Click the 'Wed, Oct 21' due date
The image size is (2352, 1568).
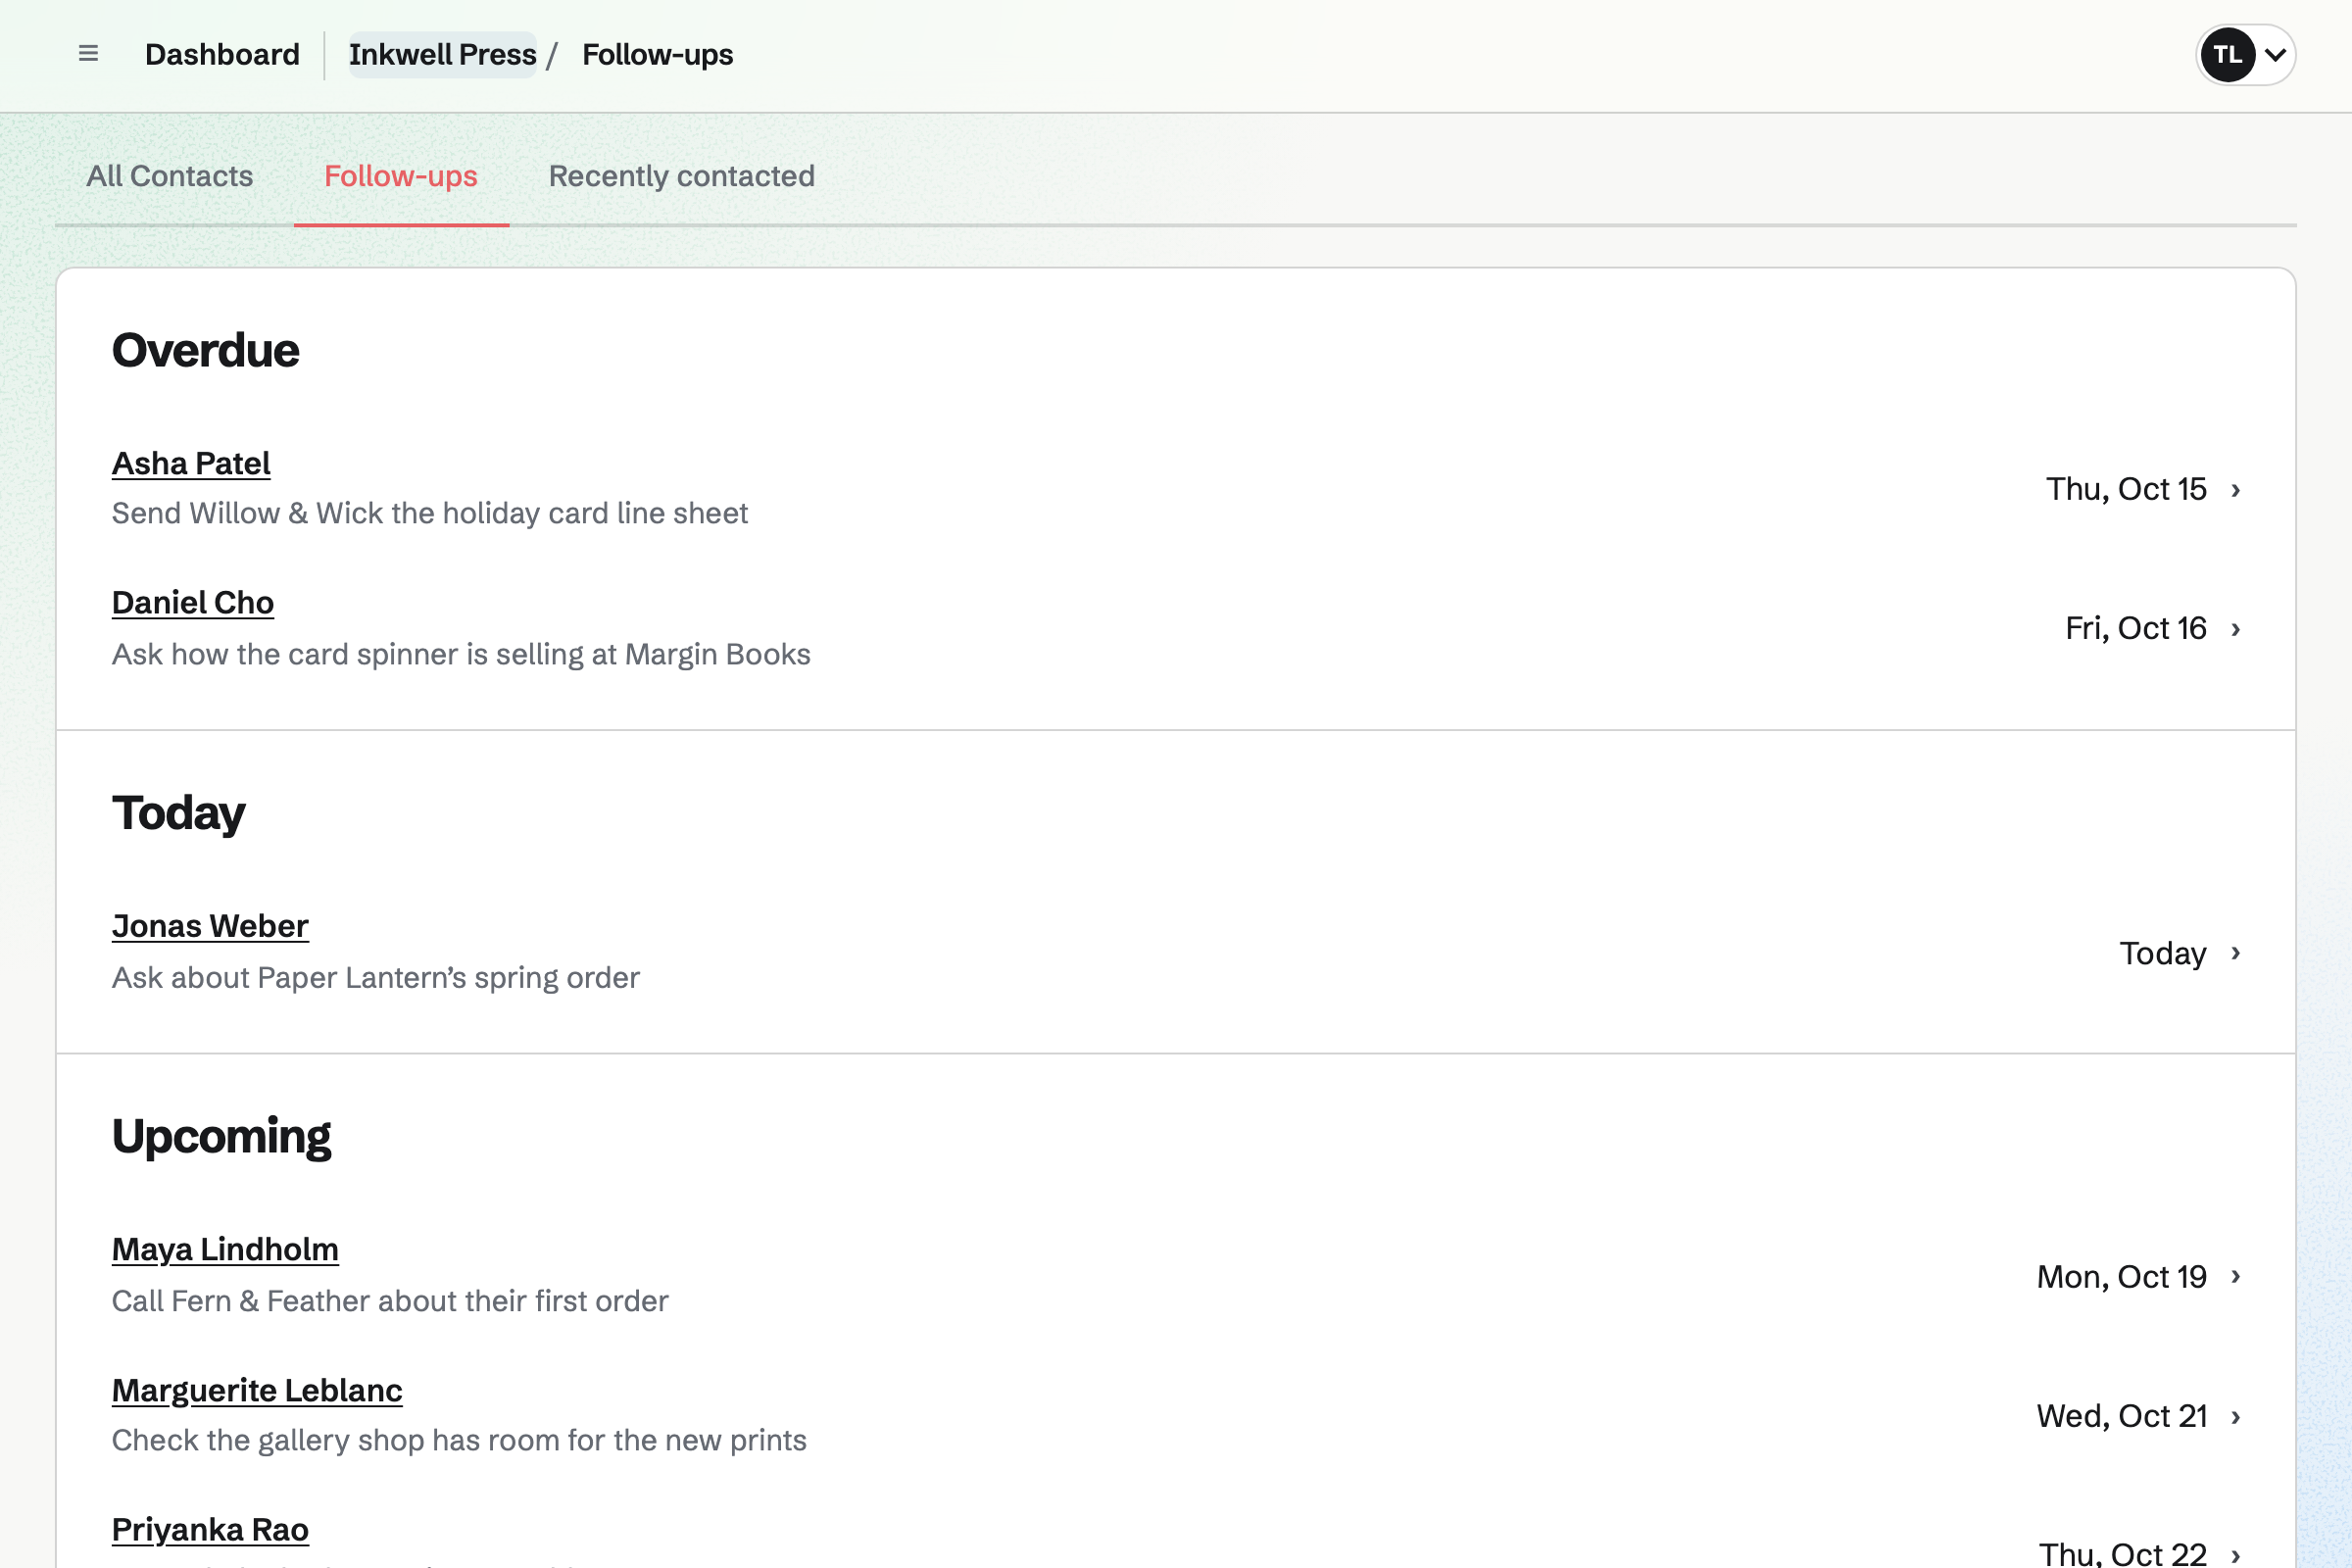[x=2122, y=1416]
